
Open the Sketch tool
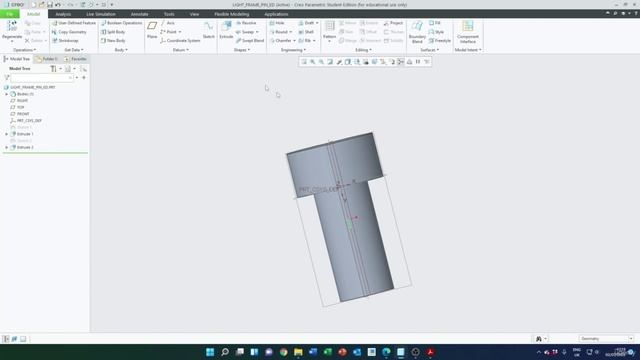point(209,30)
